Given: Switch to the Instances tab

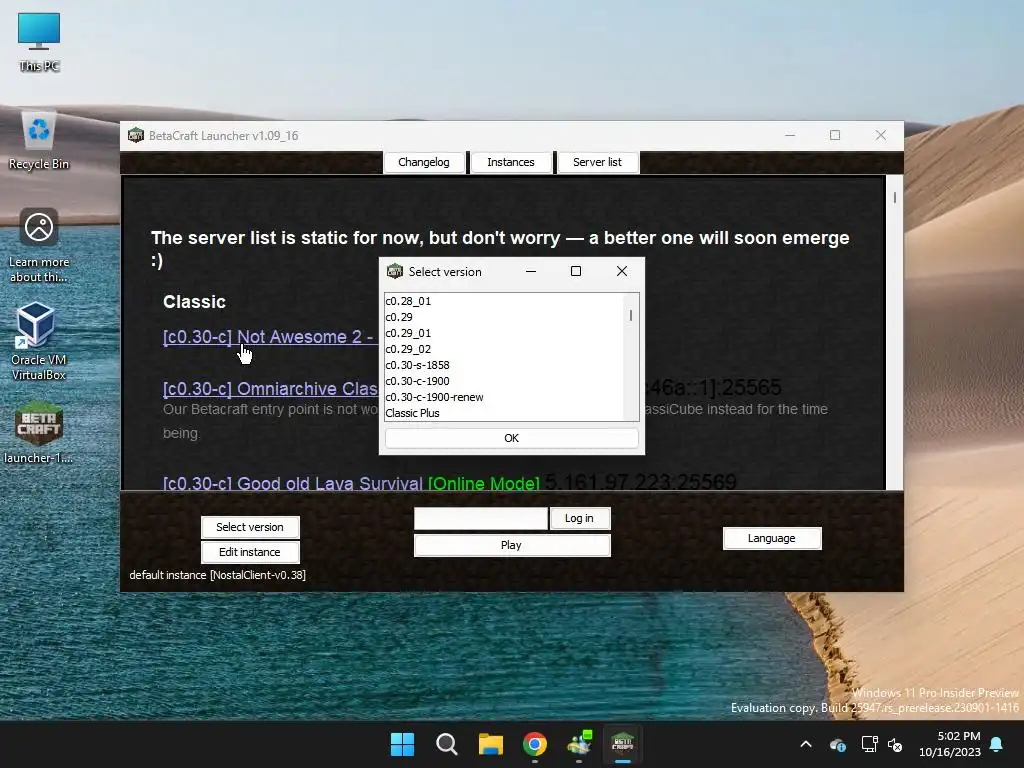Looking at the screenshot, I should click(511, 162).
